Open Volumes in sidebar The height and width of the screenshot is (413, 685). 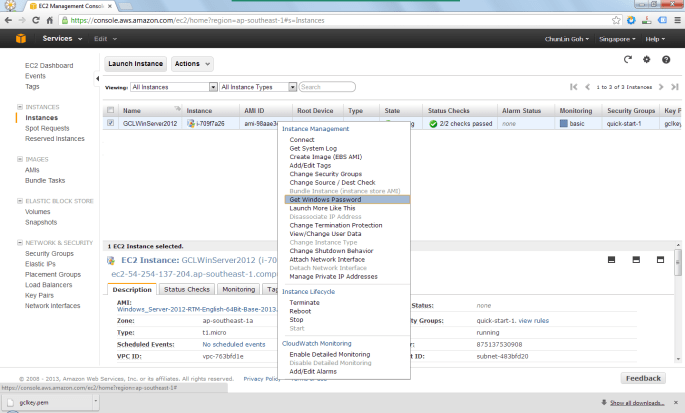(x=38, y=212)
